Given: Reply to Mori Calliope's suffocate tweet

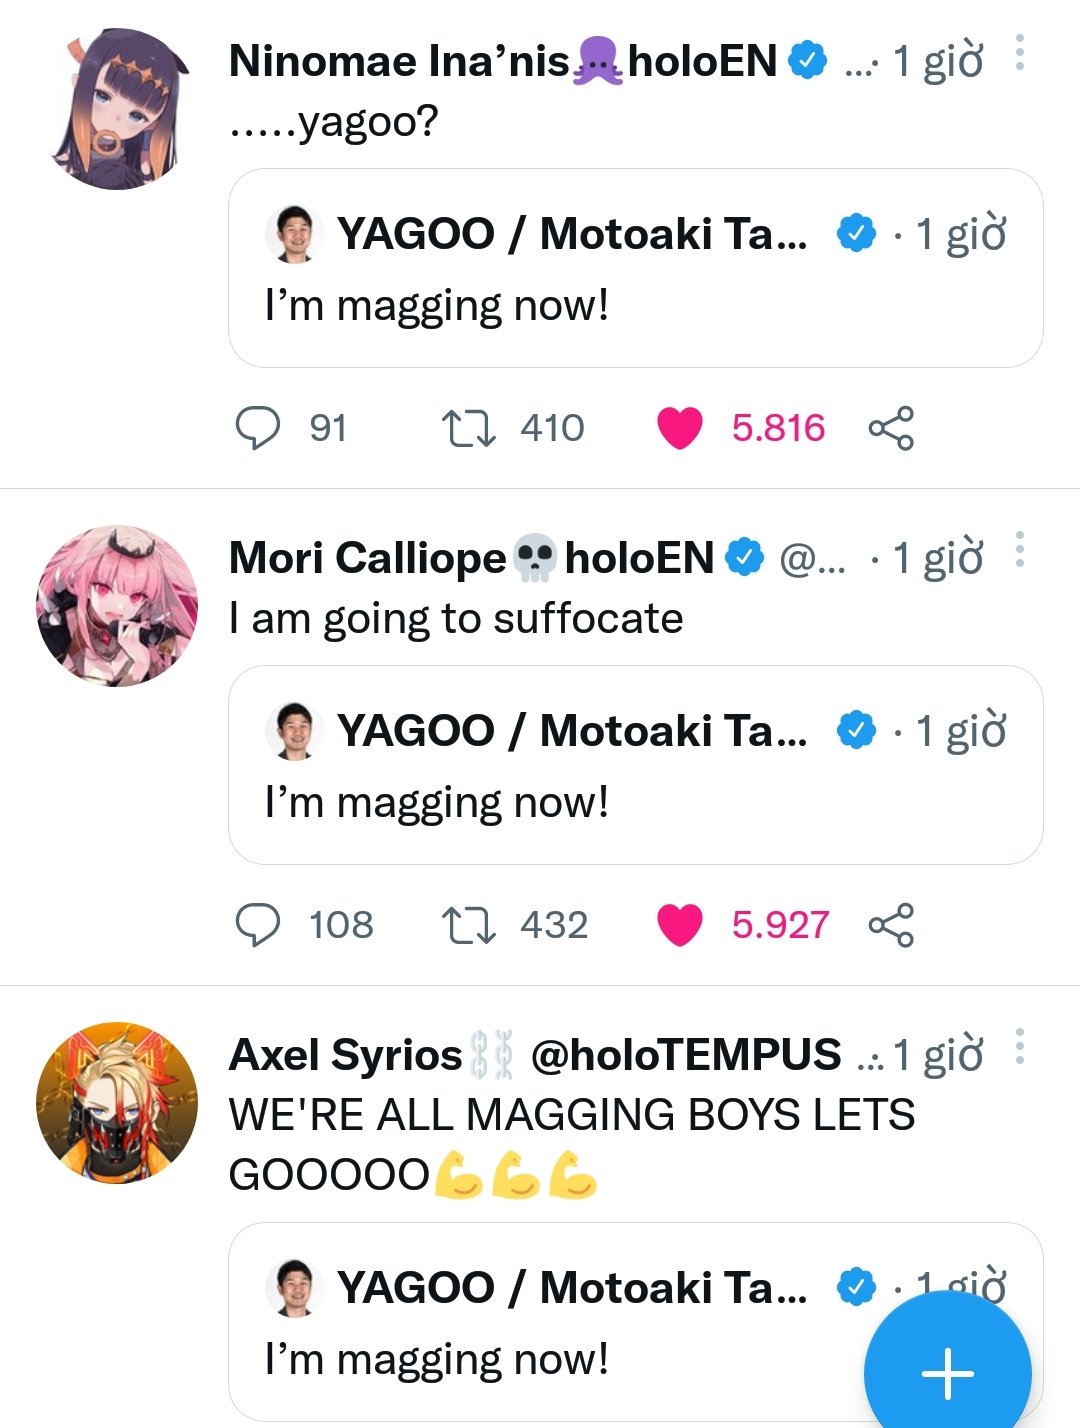Looking at the screenshot, I should 258,925.
